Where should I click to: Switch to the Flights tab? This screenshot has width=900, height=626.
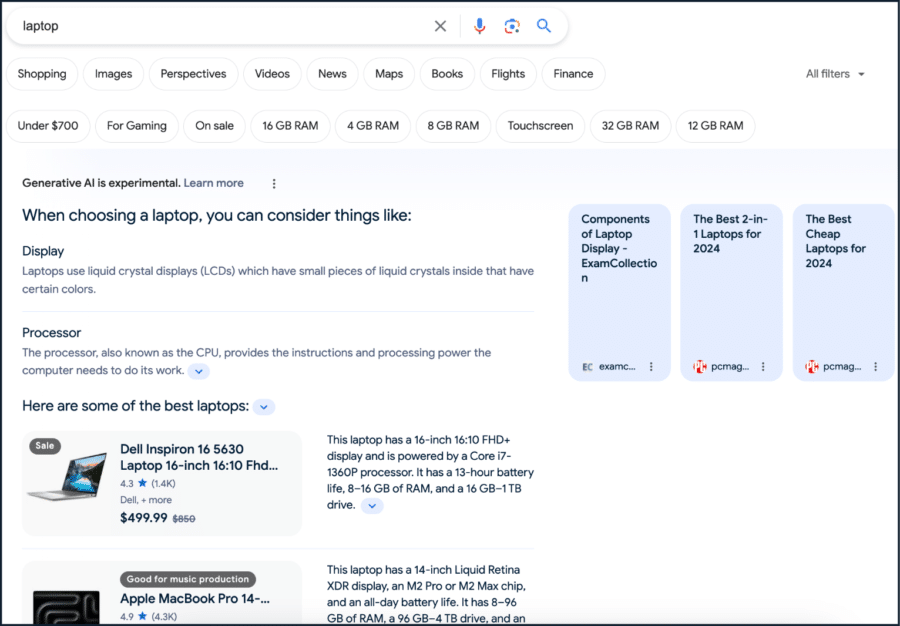tap(508, 74)
